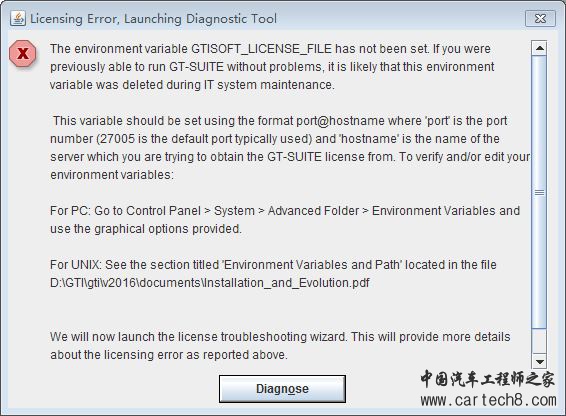Screen dimensions: 566x416
Task: Click the red error X icon
Action: click(23, 53)
